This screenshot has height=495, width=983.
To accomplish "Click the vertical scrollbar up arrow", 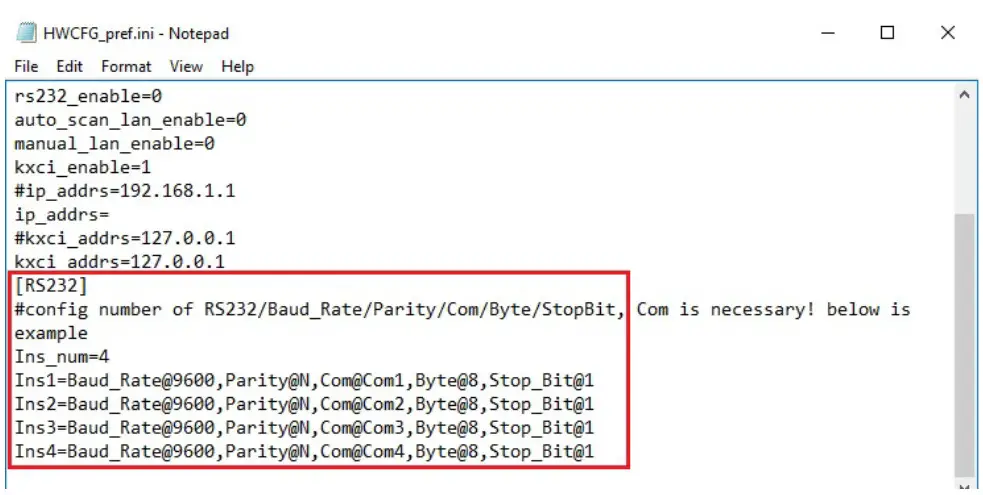I will click(964, 95).
